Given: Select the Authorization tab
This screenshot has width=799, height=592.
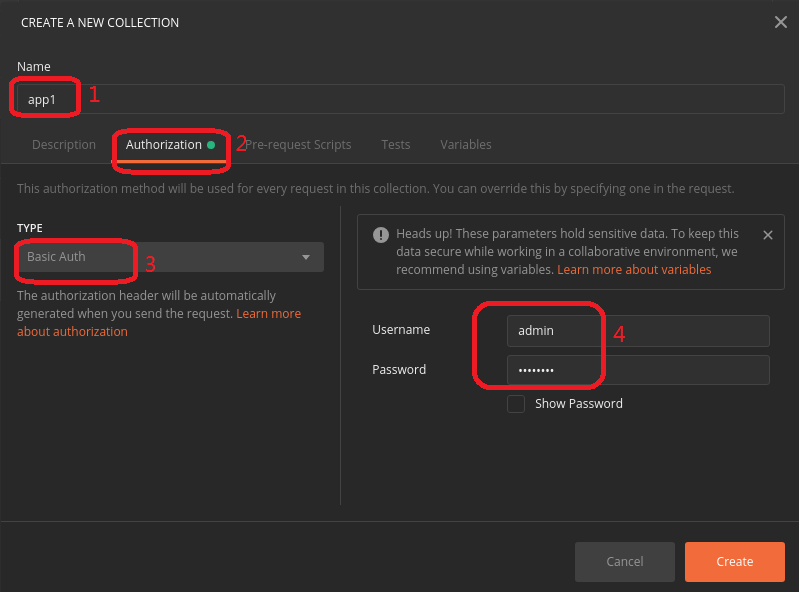Looking at the screenshot, I should click(164, 145).
